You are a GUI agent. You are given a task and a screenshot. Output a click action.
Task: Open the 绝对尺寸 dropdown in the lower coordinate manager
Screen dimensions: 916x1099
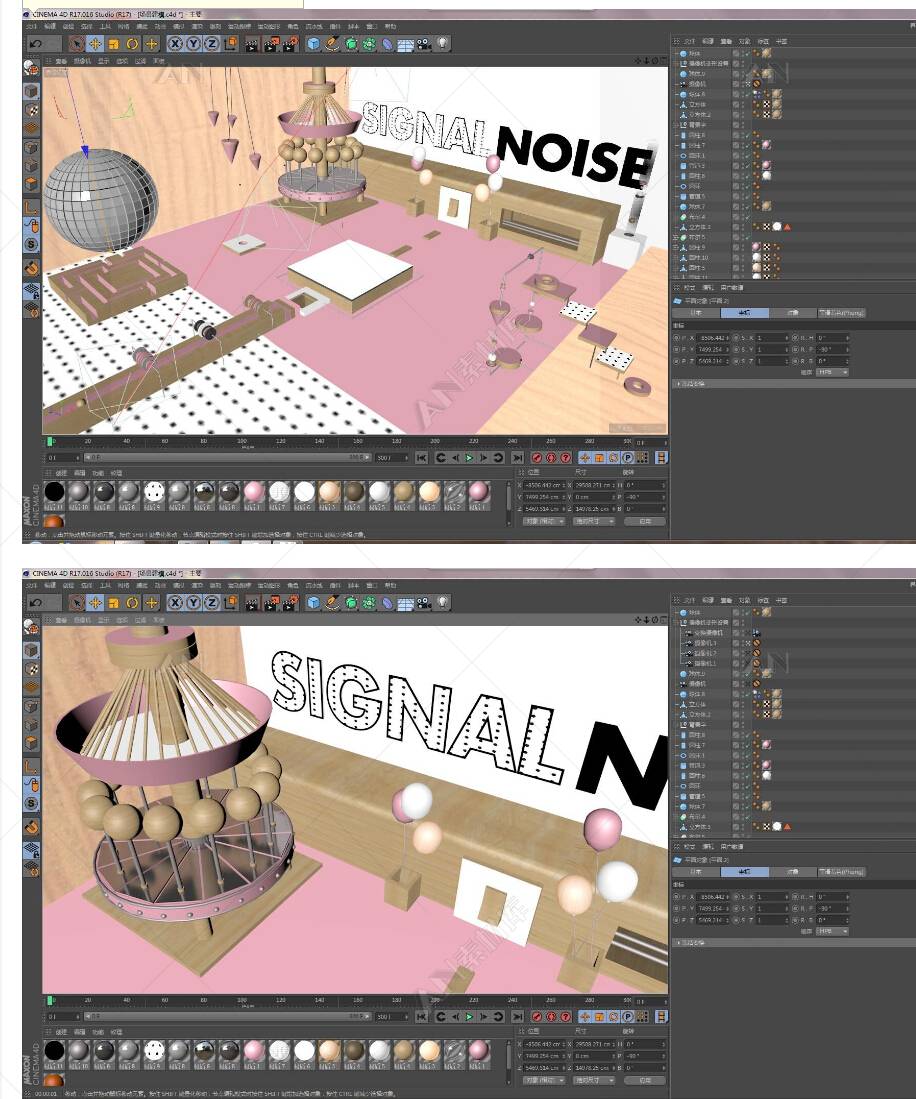point(594,1080)
